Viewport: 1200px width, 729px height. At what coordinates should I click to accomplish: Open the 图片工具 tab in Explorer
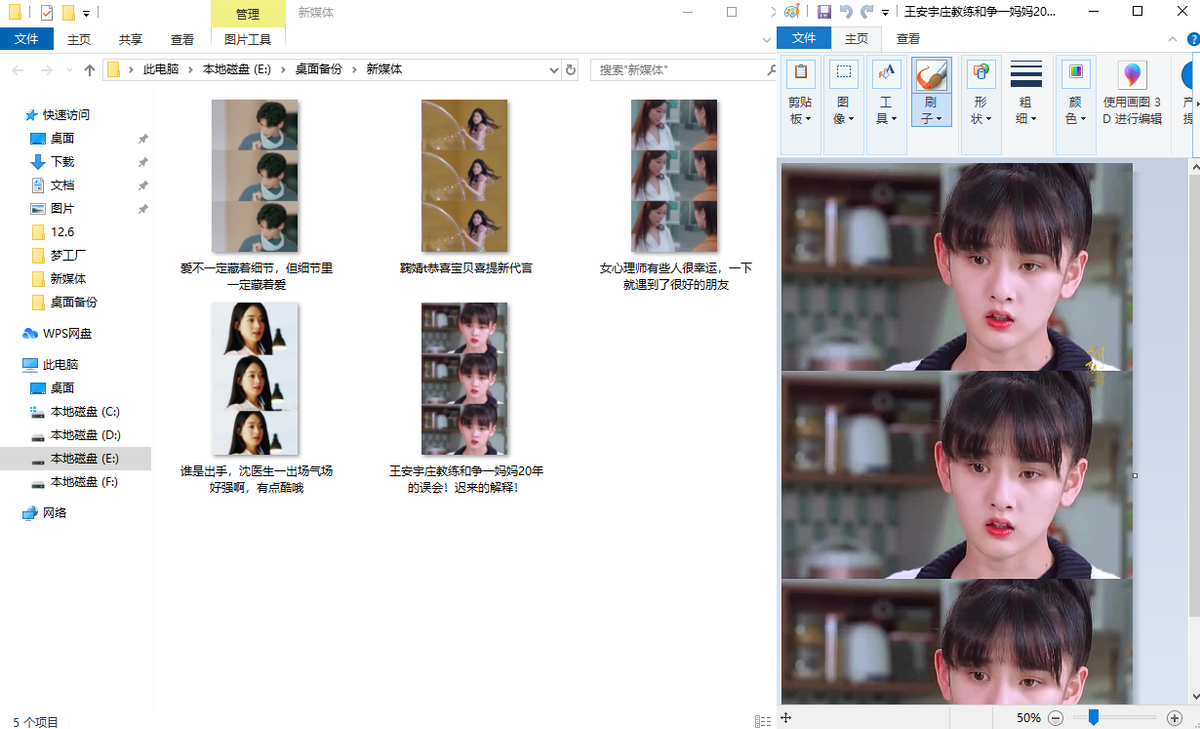tap(248, 39)
